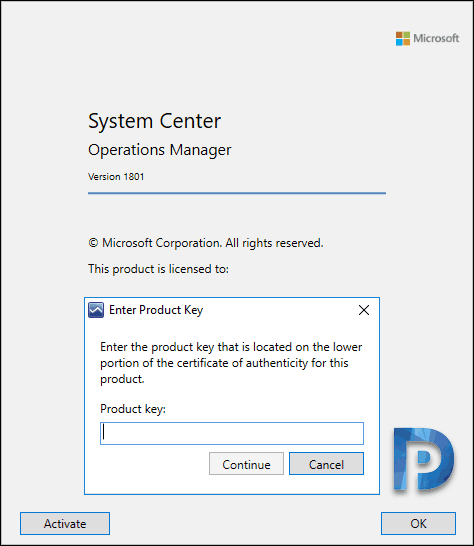This screenshot has width=474, height=546.
Task: Click the Operations Manager subtitle text
Action: pyautogui.click(x=160, y=150)
